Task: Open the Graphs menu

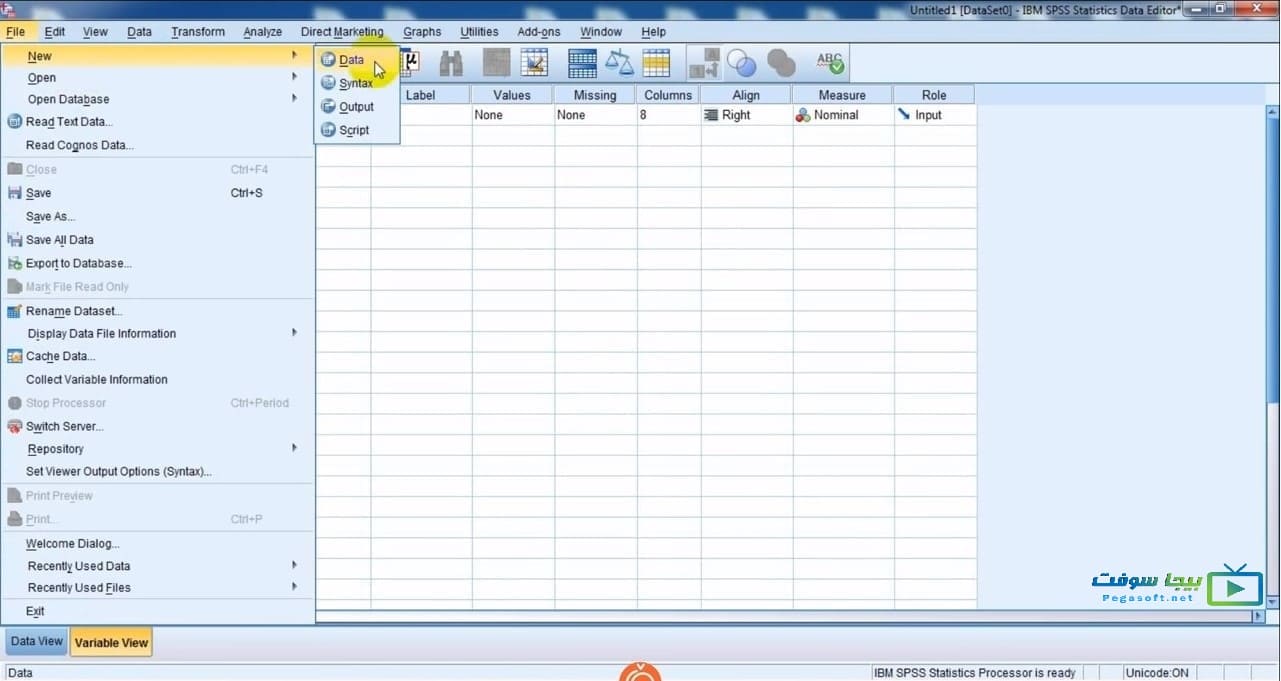Action: point(422,32)
